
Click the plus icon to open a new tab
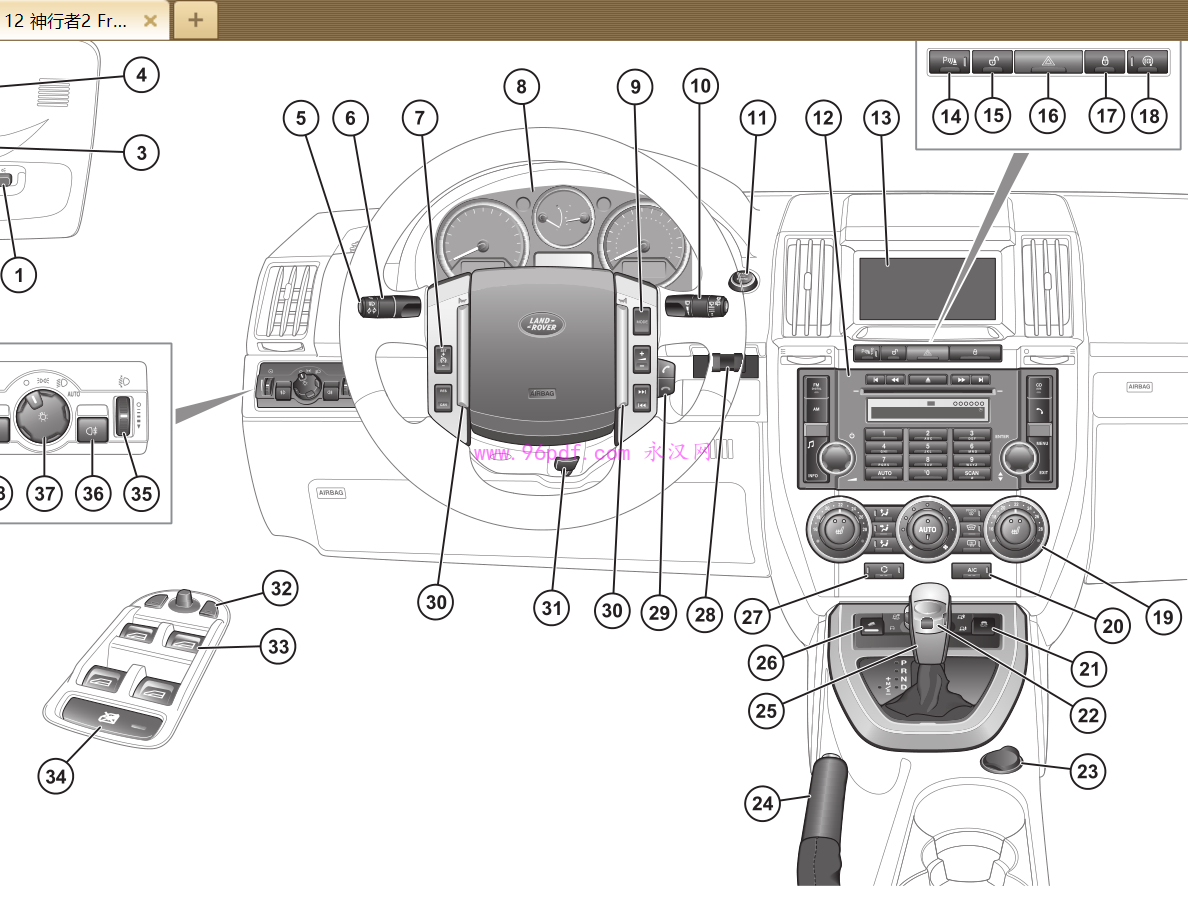pos(195,19)
